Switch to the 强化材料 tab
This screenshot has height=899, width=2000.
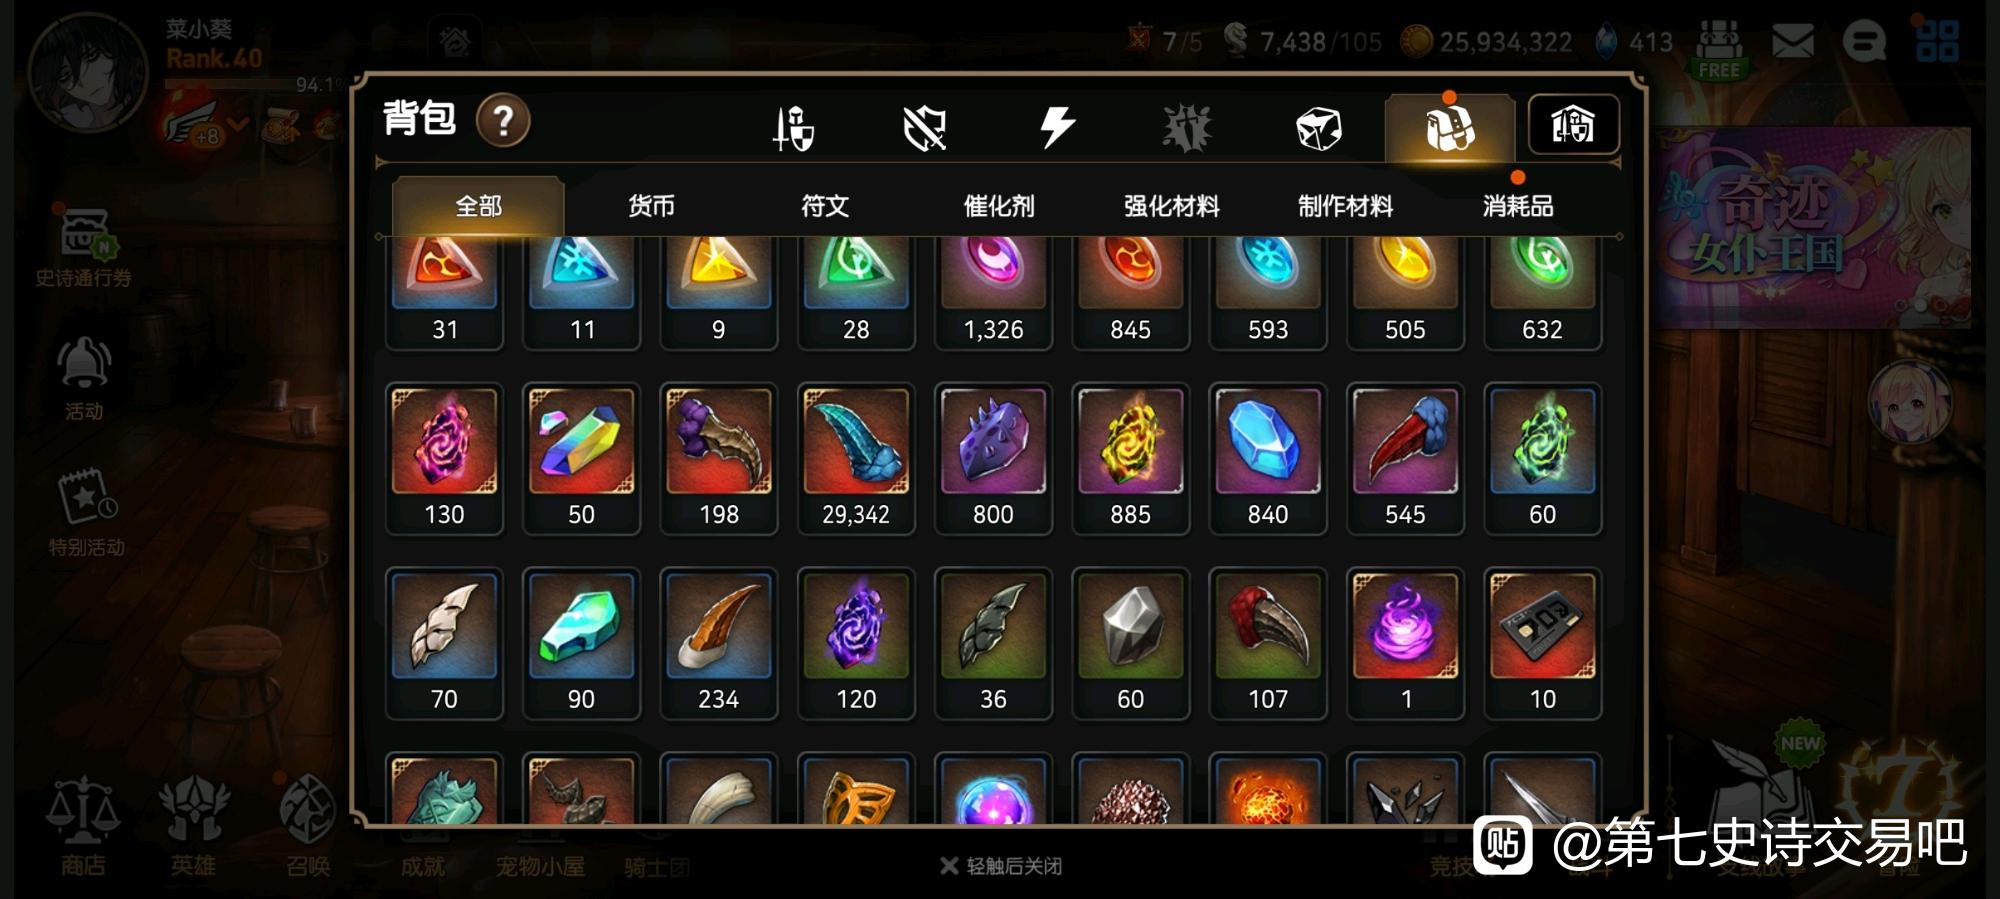pos(1171,206)
